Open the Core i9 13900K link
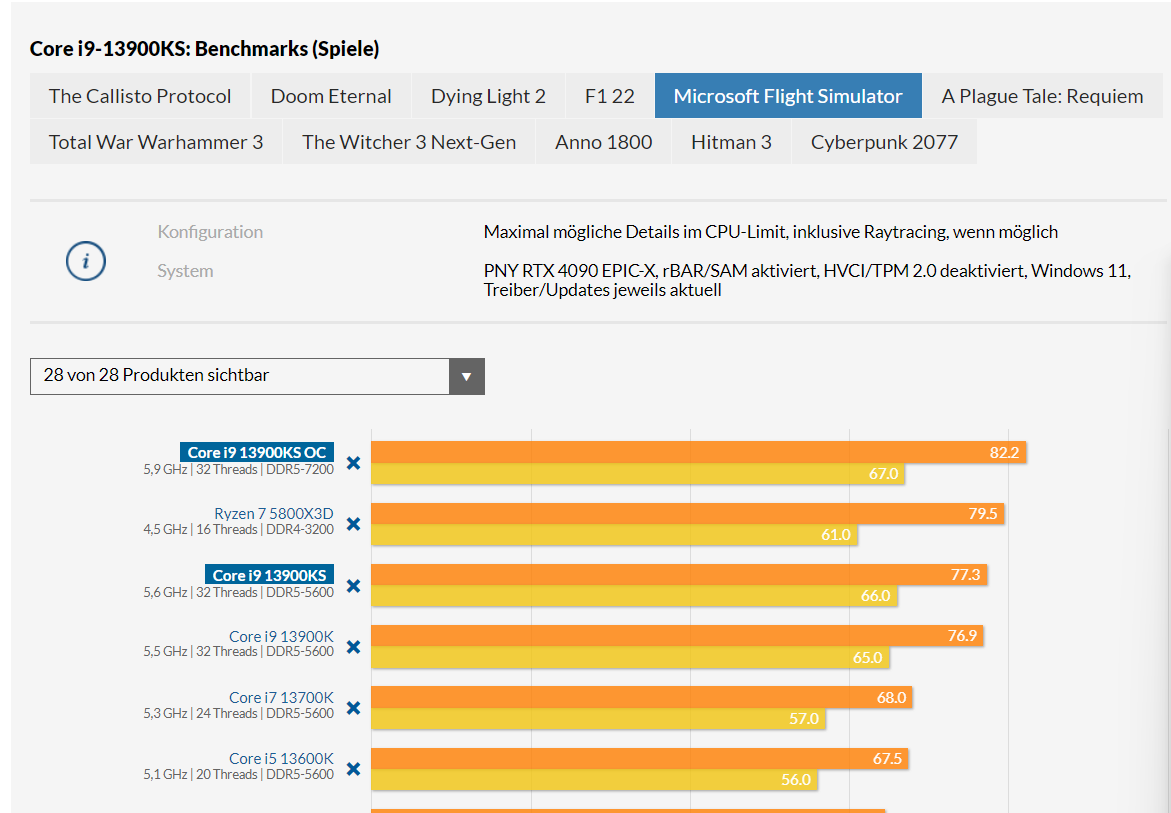This screenshot has height=813, width=1171. point(281,637)
